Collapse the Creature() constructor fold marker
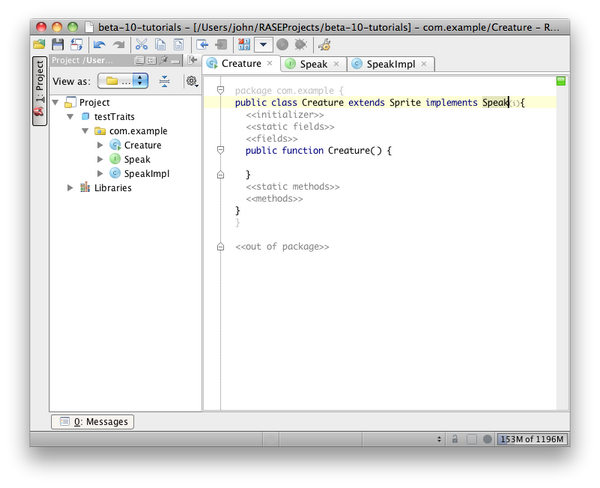The width and height of the screenshot is (600, 488). [x=220, y=150]
